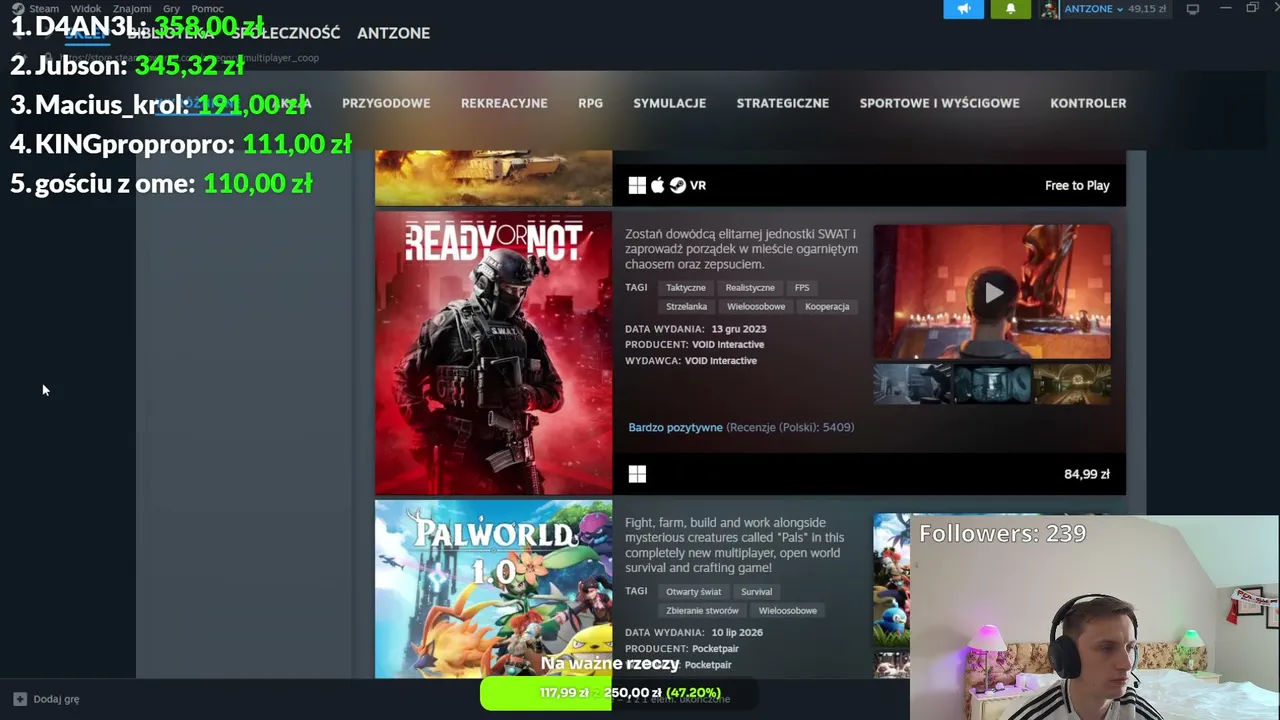Click the Apple platform icon under the tank game
The height and width of the screenshot is (720, 1280).
[x=657, y=185]
